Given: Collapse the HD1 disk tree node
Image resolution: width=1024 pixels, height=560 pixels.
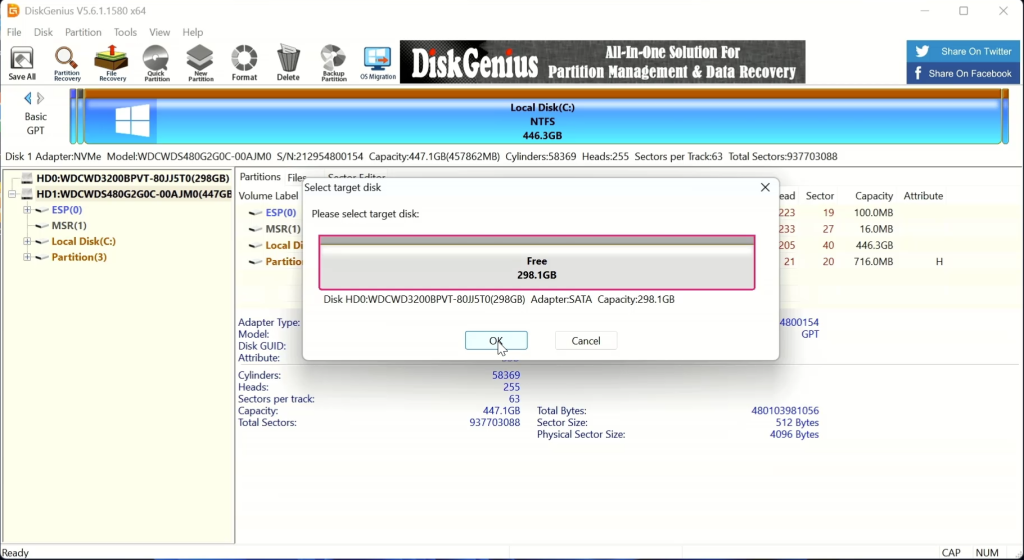Looking at the screenshot, I should [x=12, y=194].
